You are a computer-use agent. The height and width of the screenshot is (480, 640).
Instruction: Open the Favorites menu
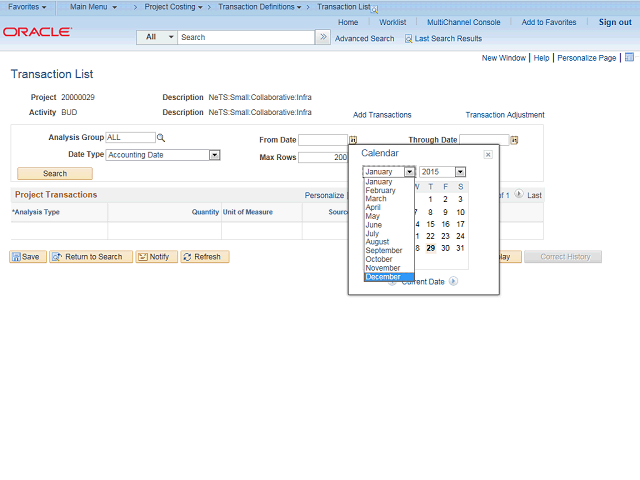pos(27,7)
